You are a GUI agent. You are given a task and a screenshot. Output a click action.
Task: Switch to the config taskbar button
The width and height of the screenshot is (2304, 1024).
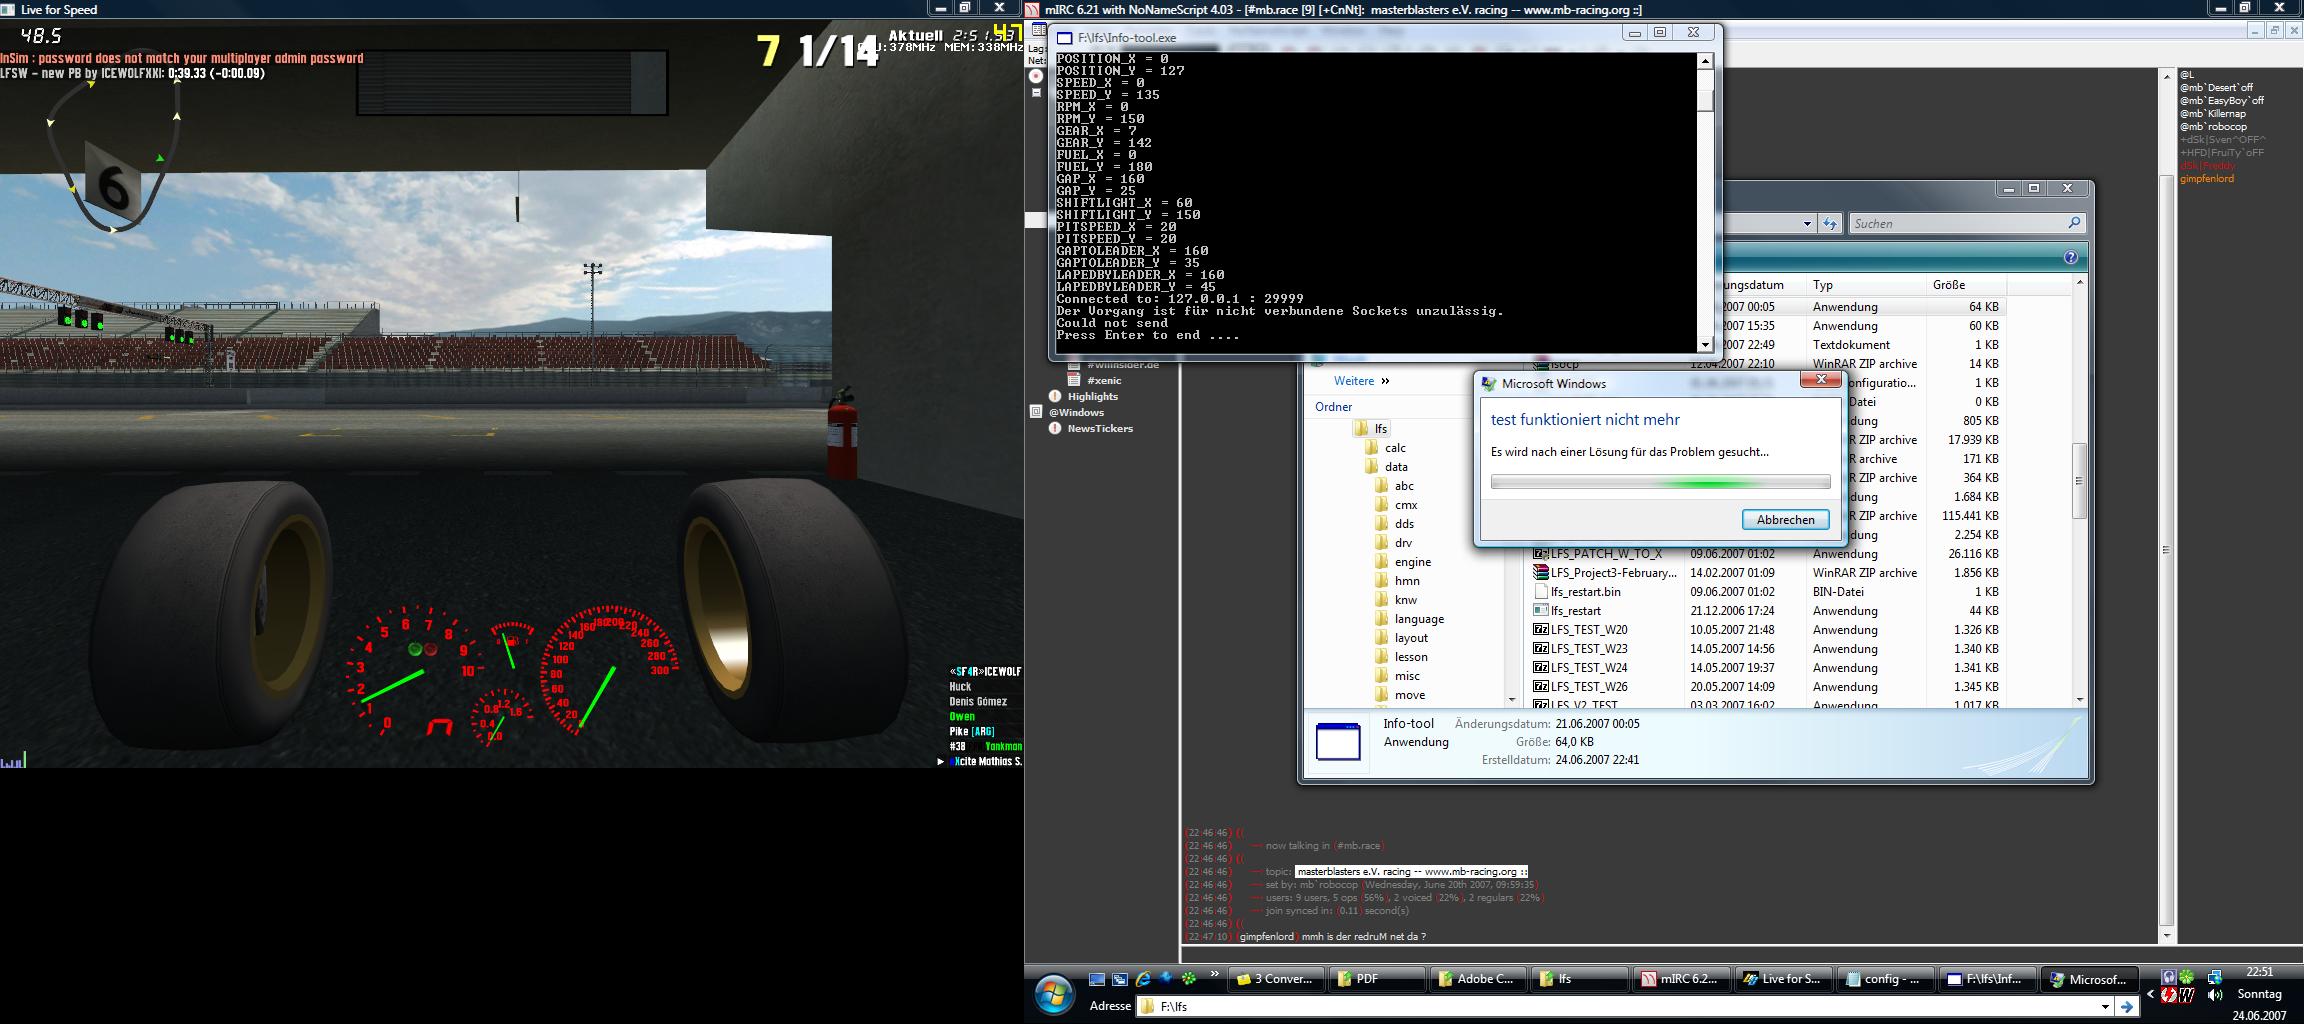point(1886,979)
